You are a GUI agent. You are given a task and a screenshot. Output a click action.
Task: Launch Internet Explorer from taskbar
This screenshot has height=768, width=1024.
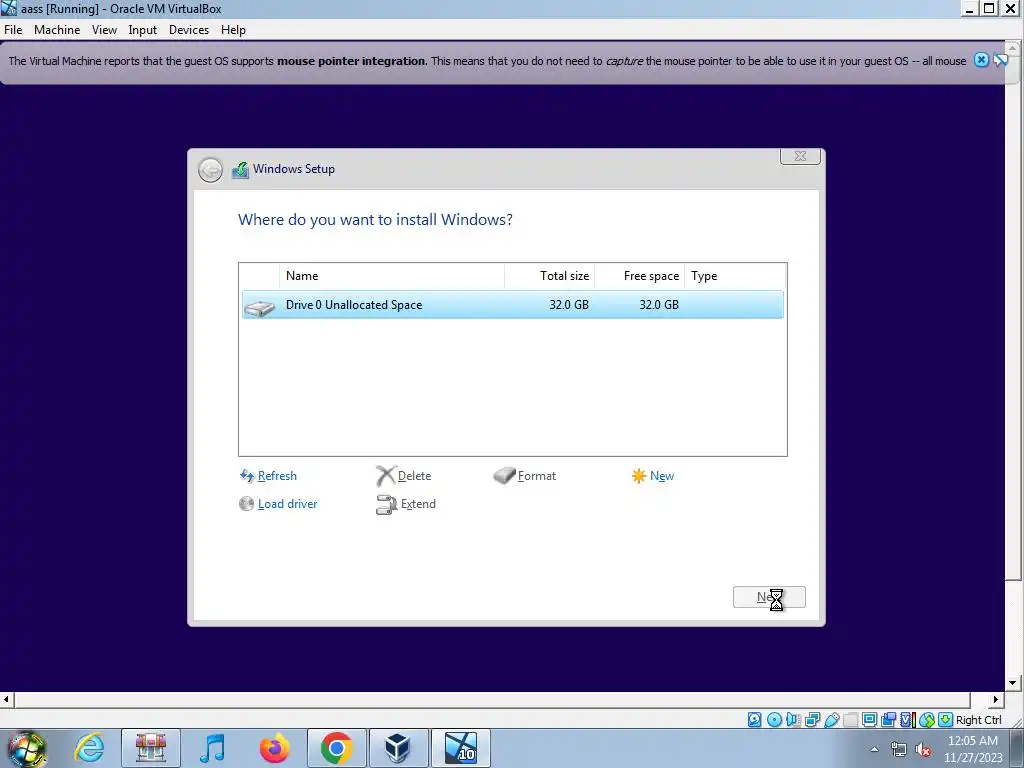pos(89,748)
